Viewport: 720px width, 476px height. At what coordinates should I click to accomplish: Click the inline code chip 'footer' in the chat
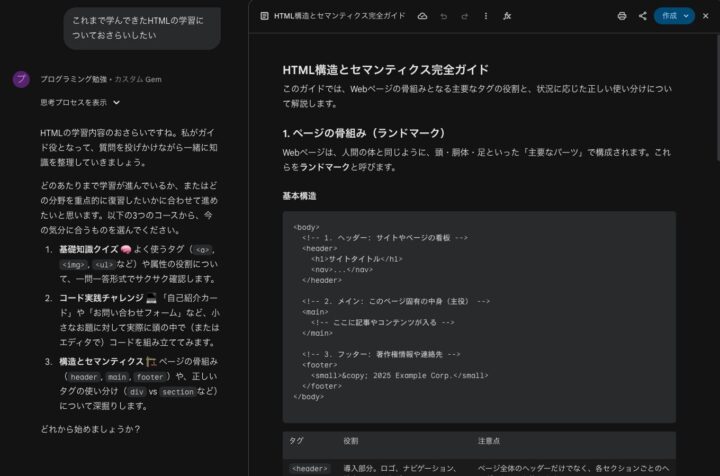point(150,377)
